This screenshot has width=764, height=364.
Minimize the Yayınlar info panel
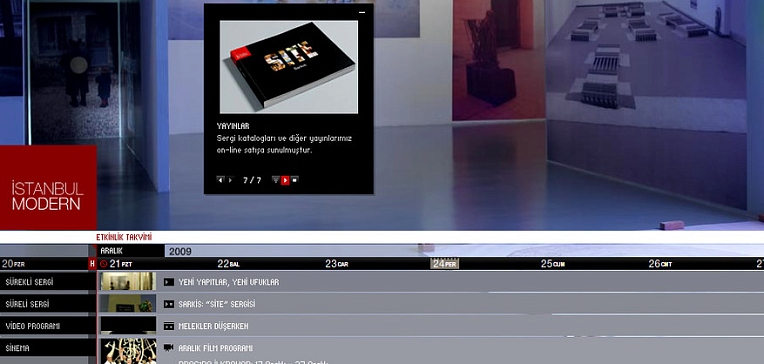click(x=362, y=12)
